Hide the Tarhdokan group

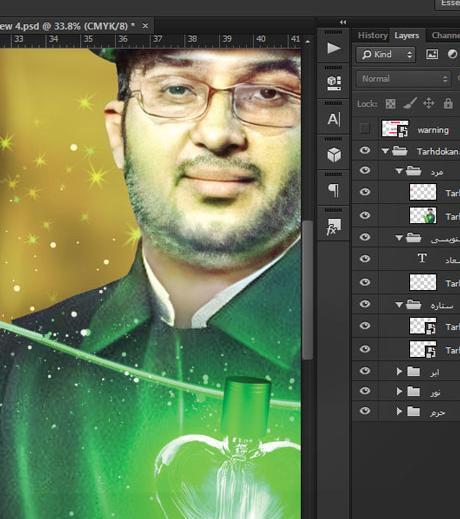pos(365,150)
